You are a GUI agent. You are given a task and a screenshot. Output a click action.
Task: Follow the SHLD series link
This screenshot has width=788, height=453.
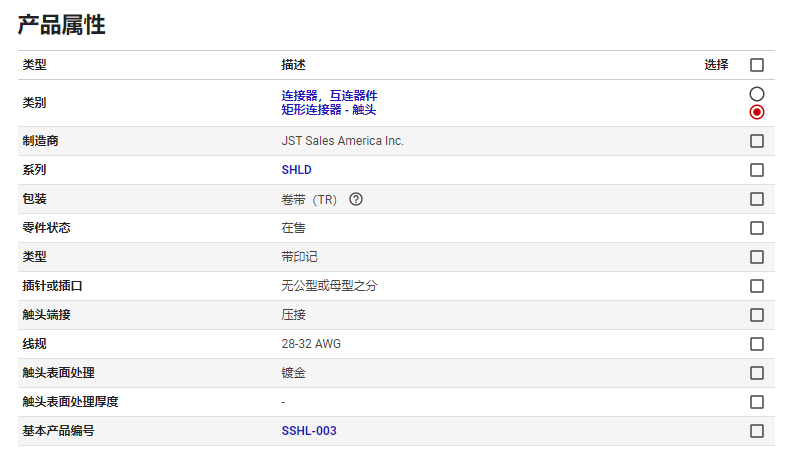296,170
